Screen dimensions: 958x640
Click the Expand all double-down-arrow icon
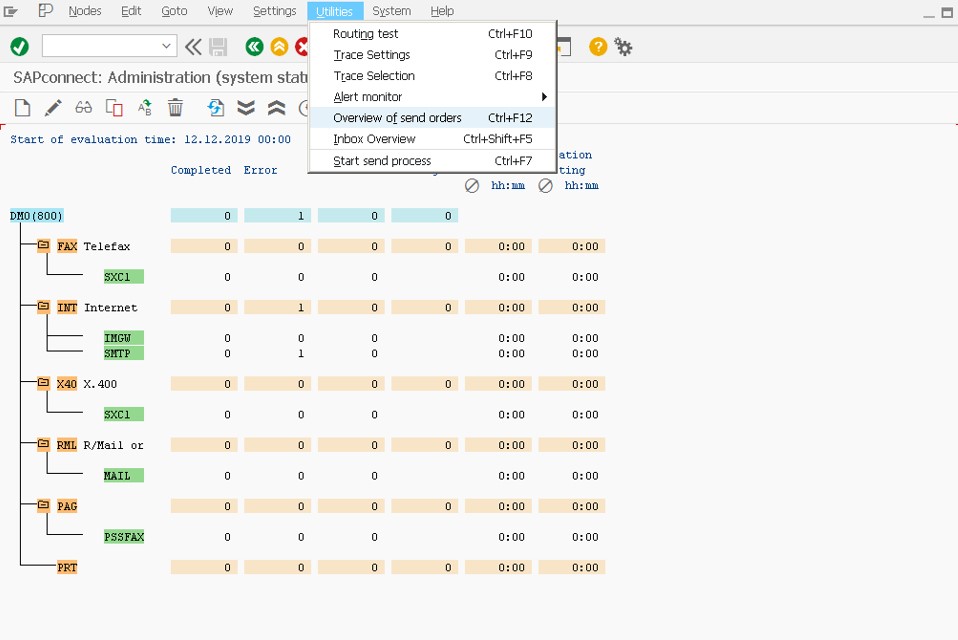pyautogui.click(x=246, y=108)
